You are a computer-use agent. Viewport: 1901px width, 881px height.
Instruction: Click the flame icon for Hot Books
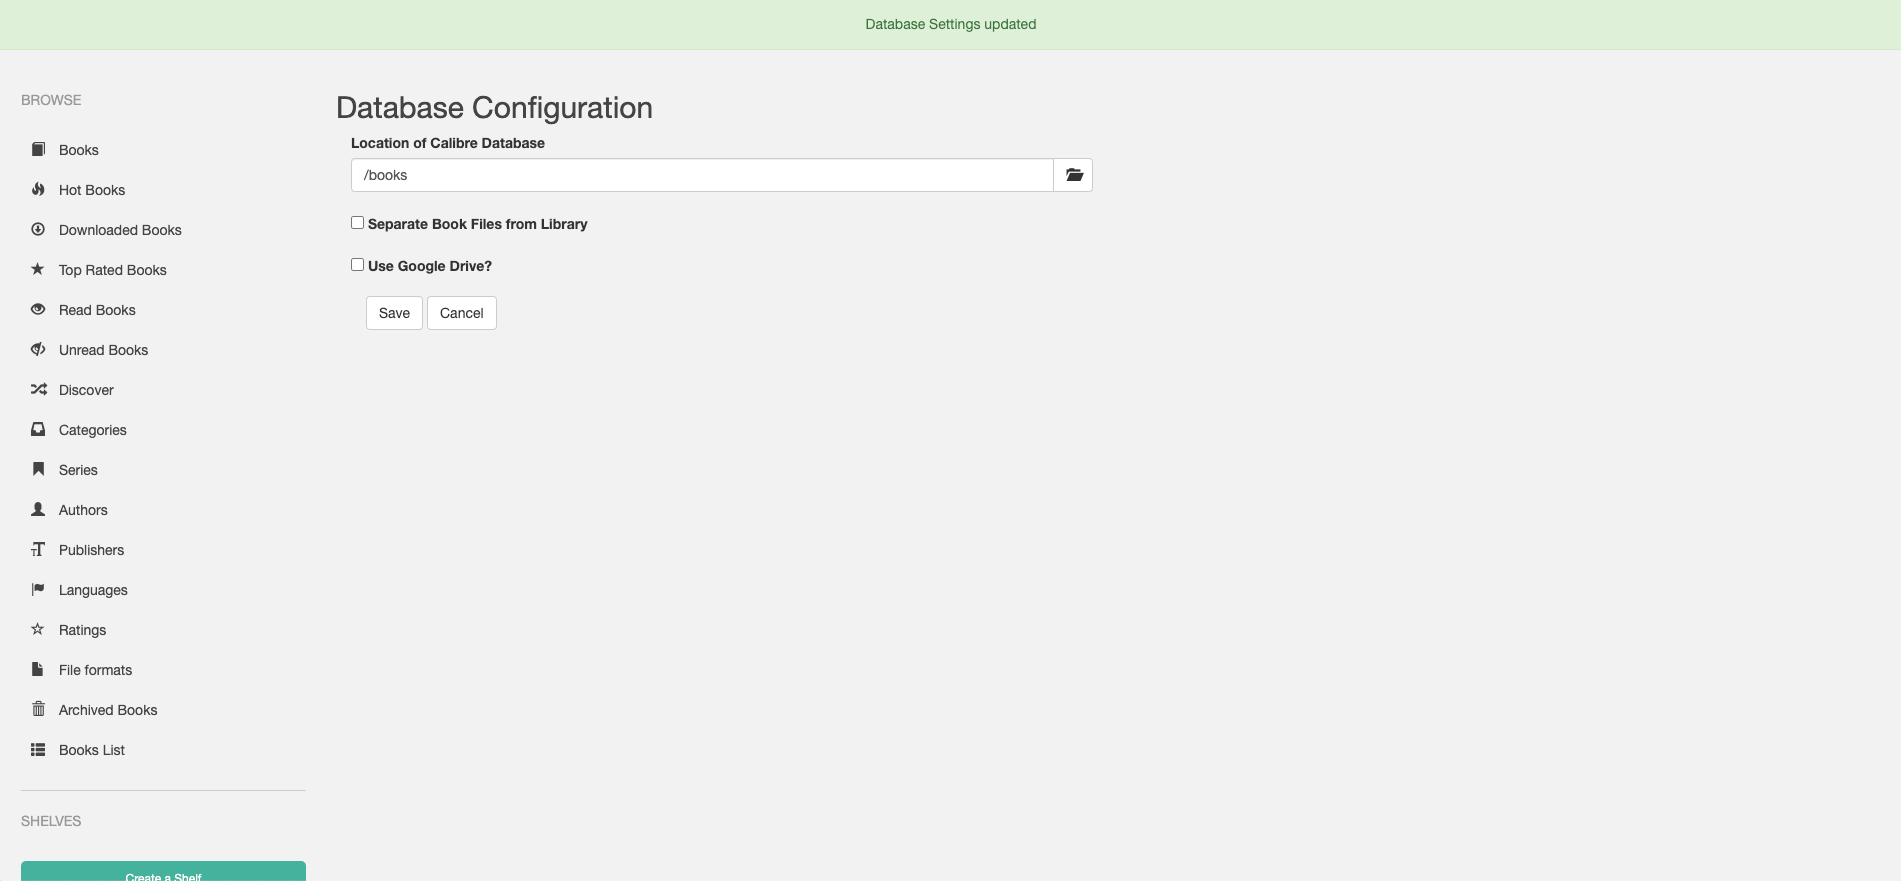[38, 189]
